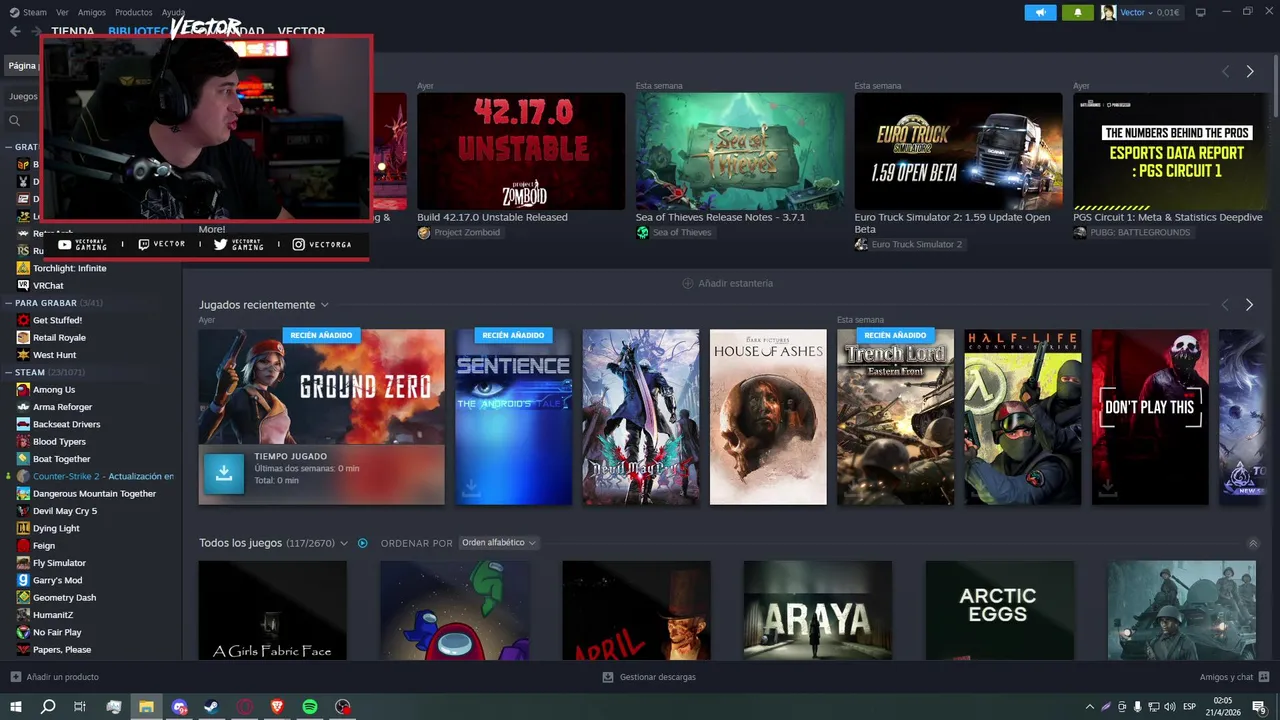Screen dimensions: 1280x720
Task: Open the Windows Start menu
Action: point(15,706)
